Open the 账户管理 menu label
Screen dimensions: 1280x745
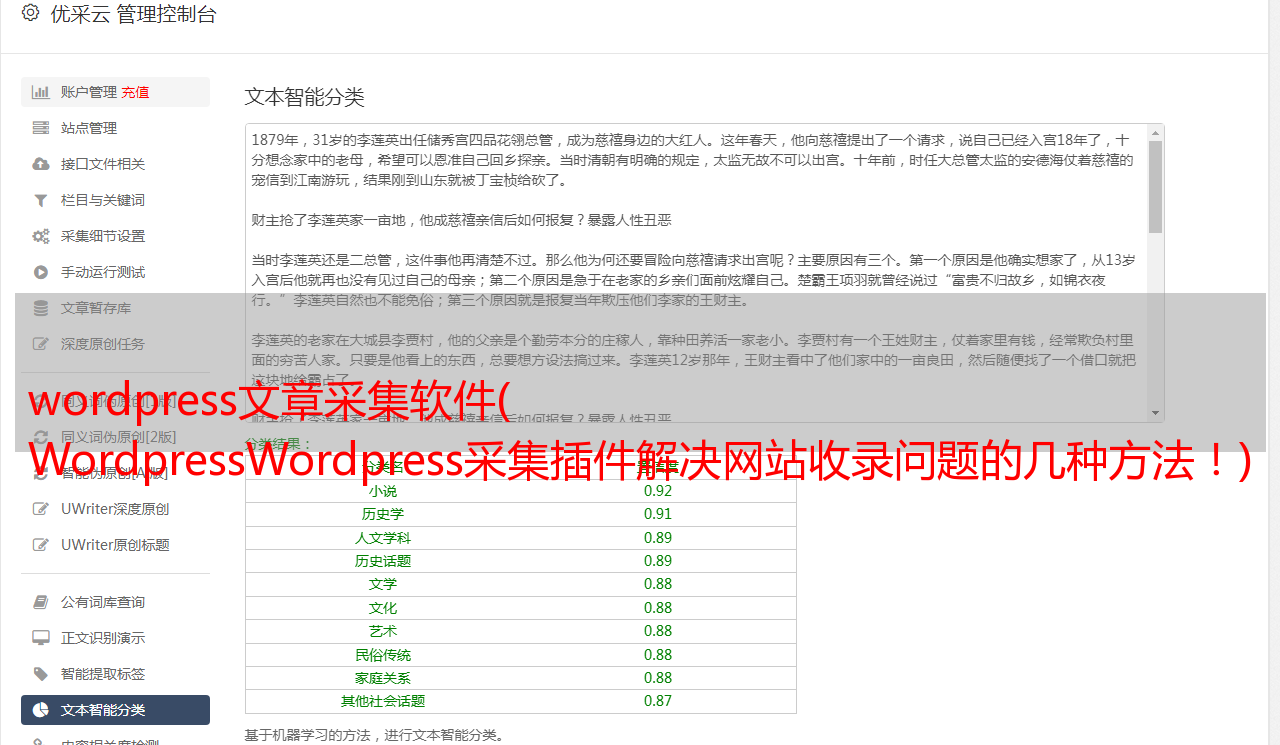click(89, 92)
